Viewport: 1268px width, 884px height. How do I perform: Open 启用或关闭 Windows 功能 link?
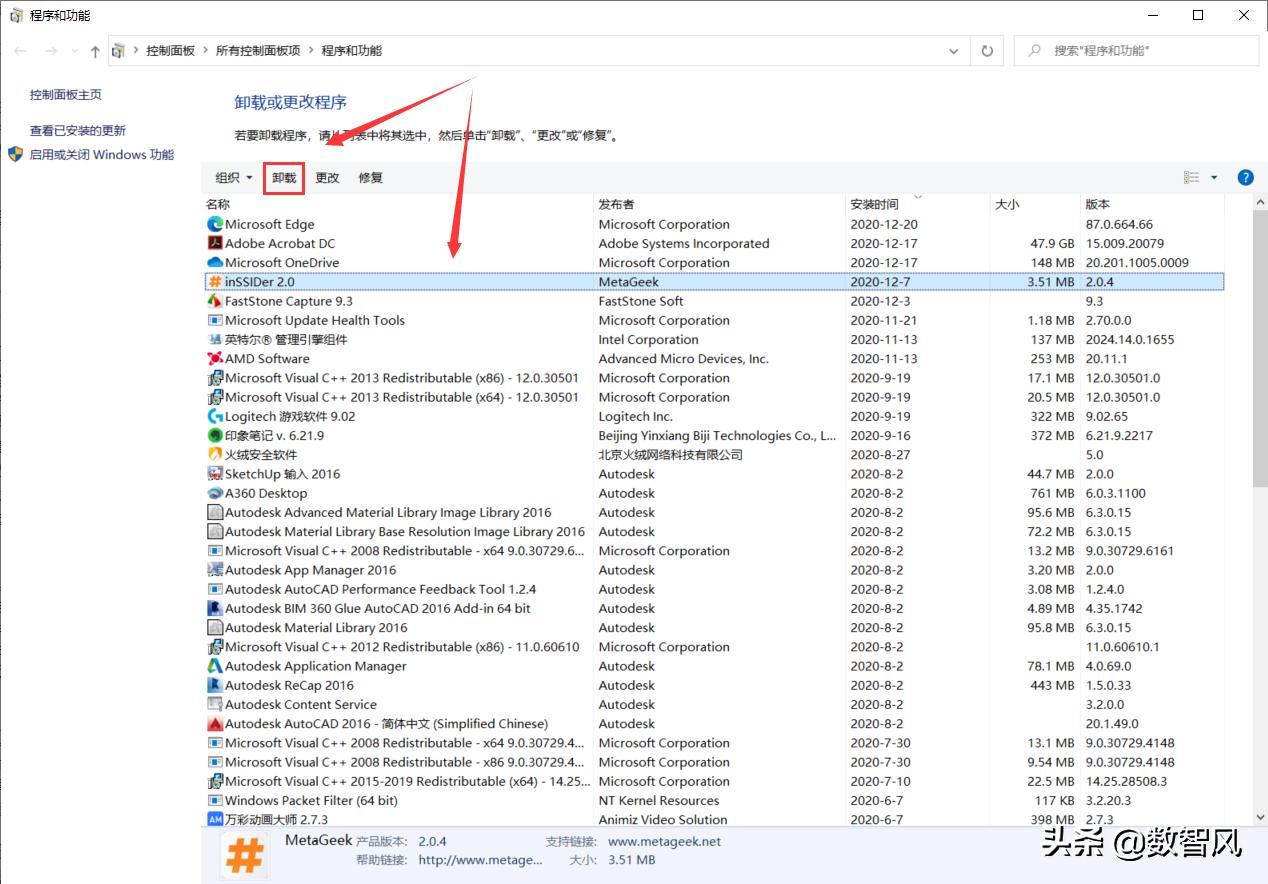click(102, 155)
